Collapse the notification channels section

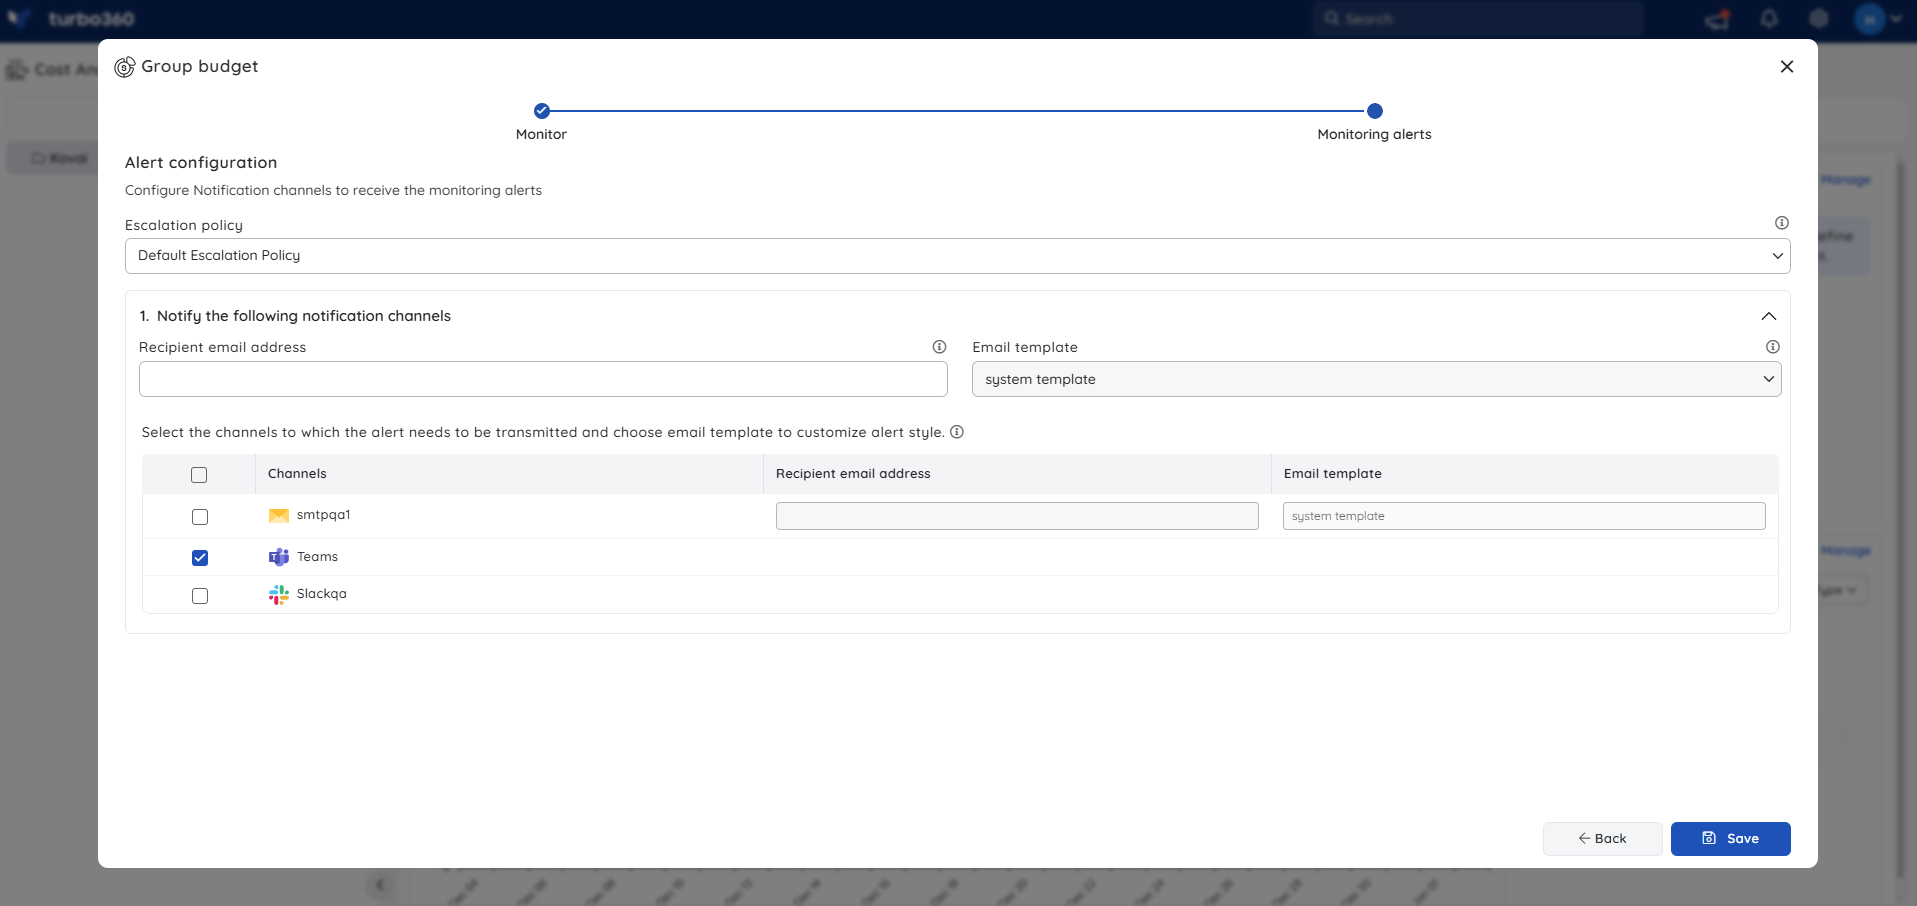tap(1768, 316)
